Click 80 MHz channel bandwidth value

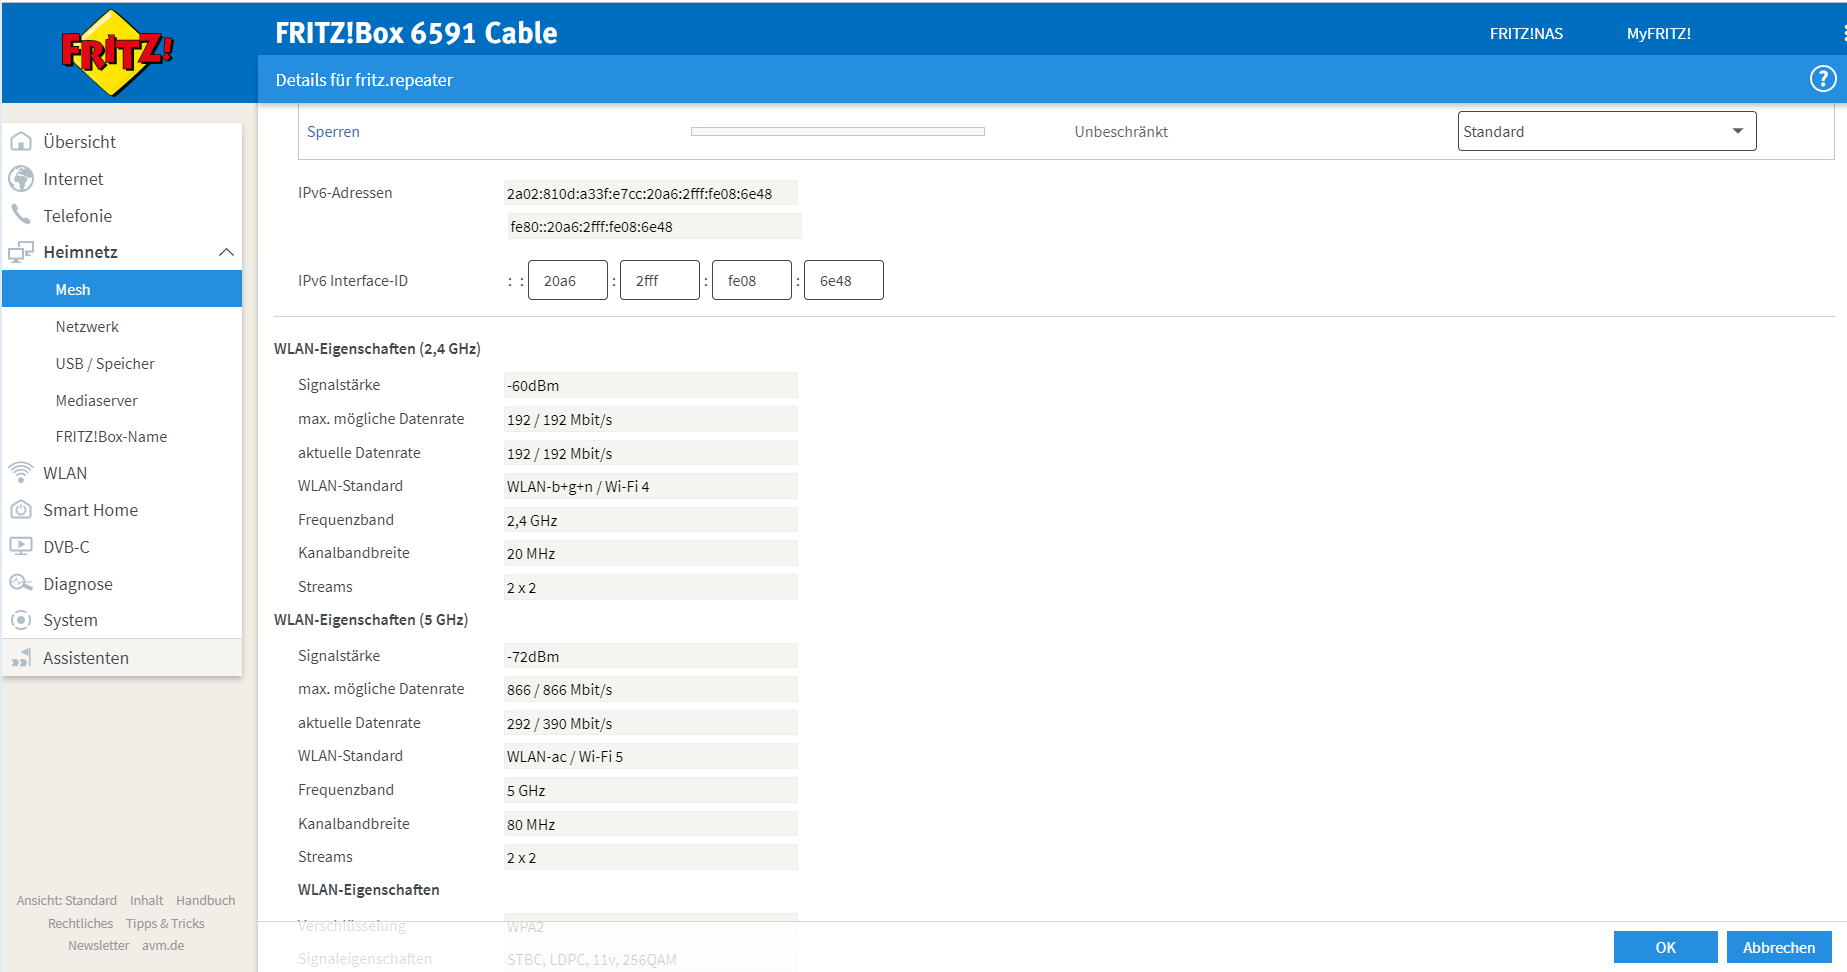pyautogui.click(x=651, y=824)
